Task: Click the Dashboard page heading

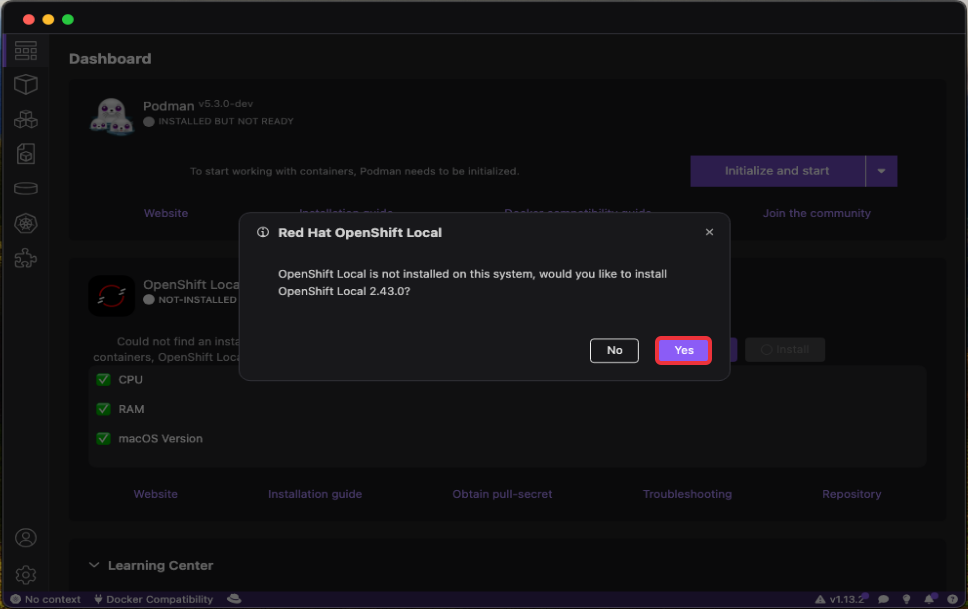Action: [110, 59]
